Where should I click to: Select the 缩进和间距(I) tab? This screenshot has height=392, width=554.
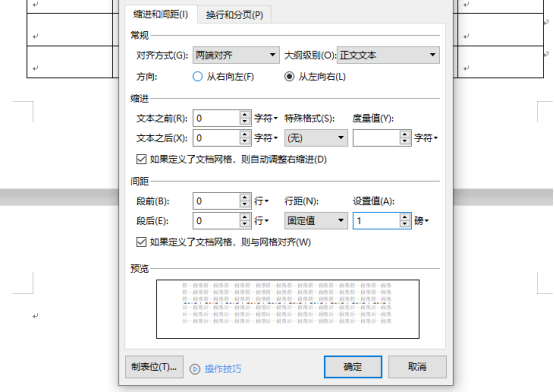[x=161, y=14]
